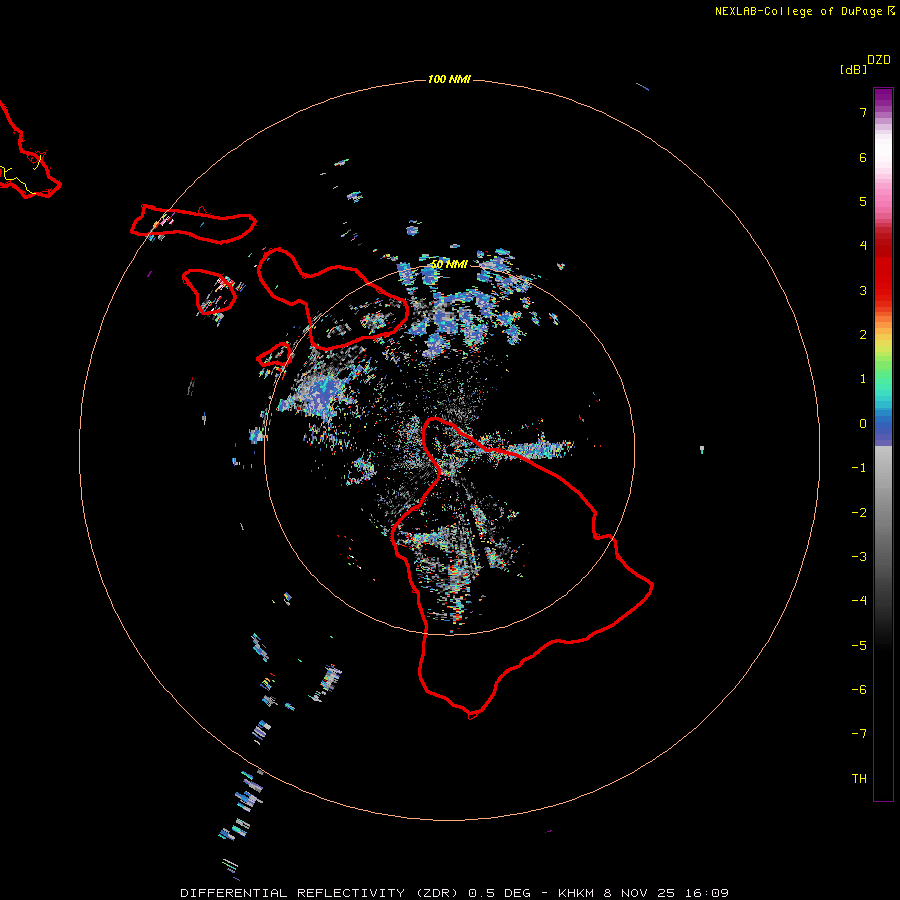Click the blue band of the color bar
Screen dimensions: 900x900
(883, 430)
